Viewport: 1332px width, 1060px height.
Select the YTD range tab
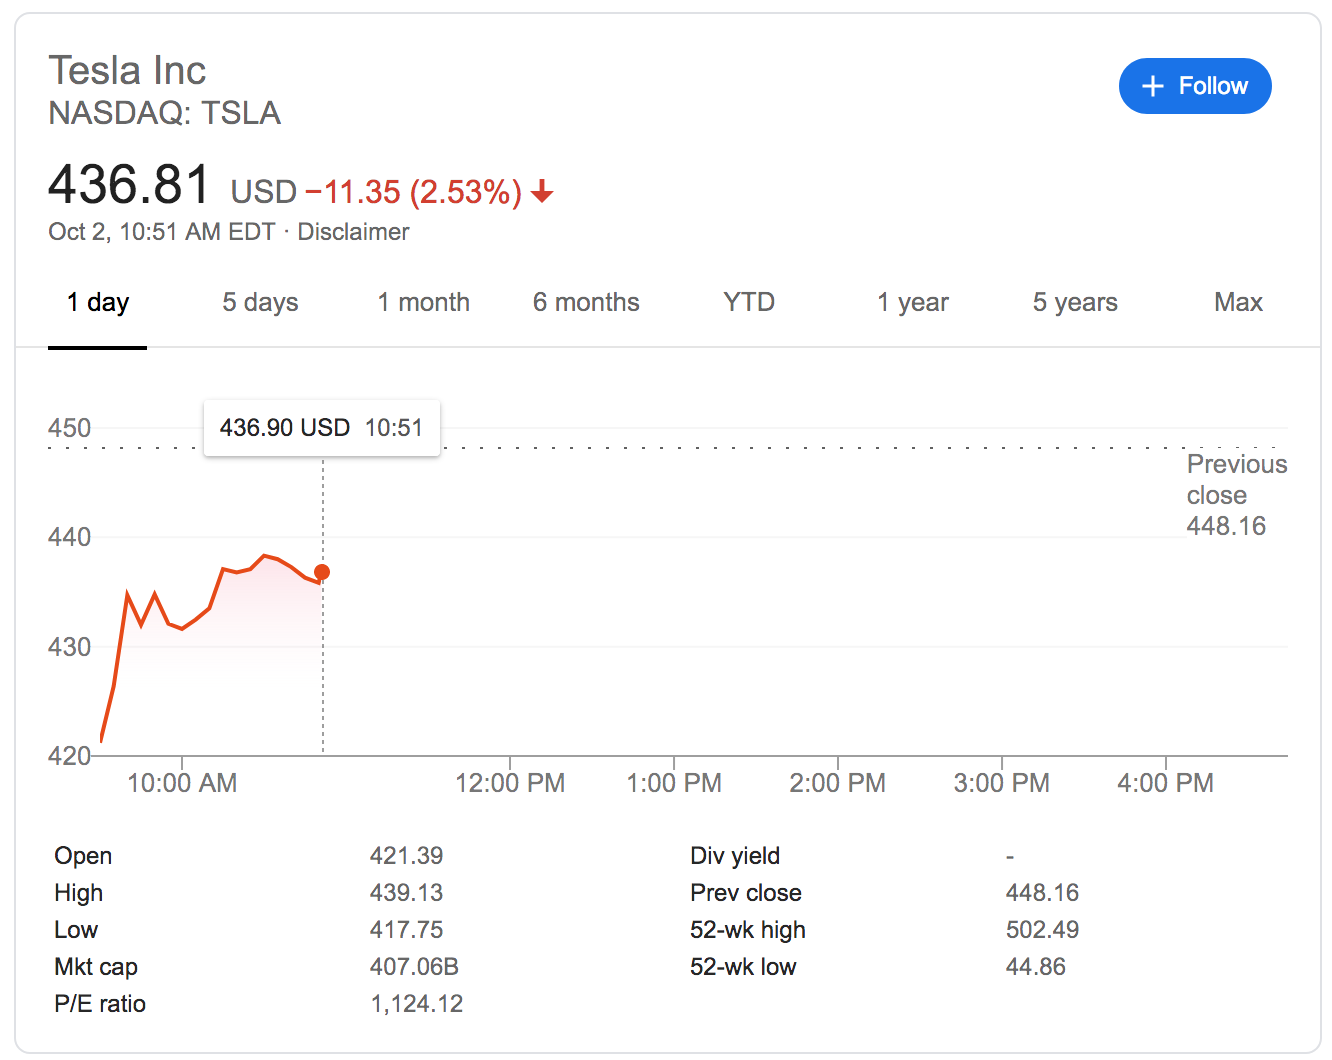click(749, 302)
